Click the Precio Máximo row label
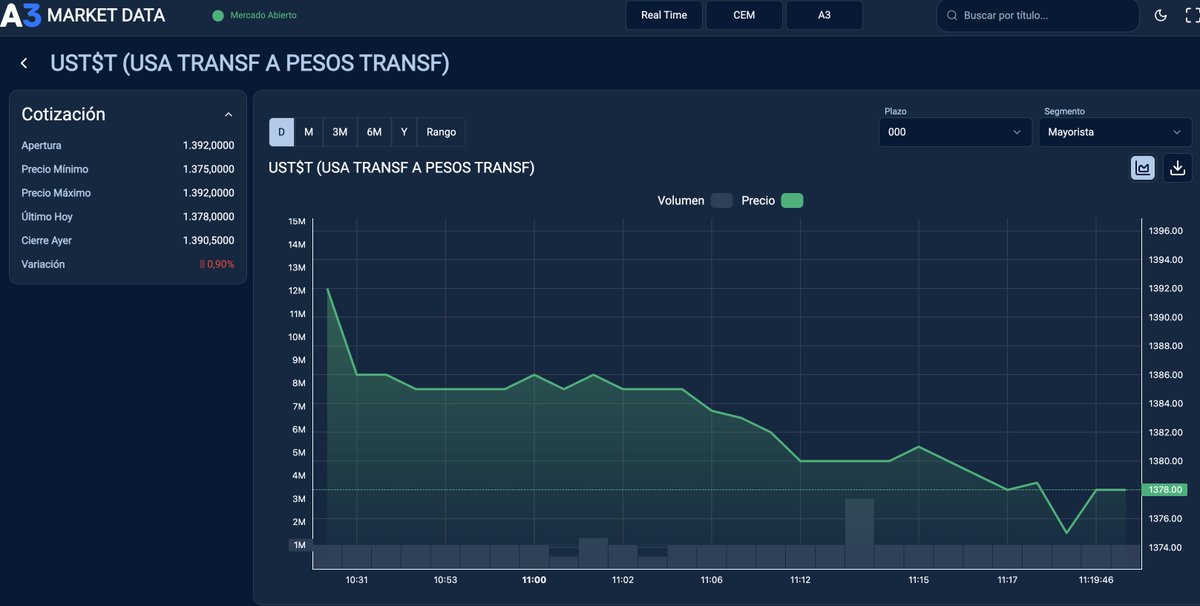 coord(56,193)
